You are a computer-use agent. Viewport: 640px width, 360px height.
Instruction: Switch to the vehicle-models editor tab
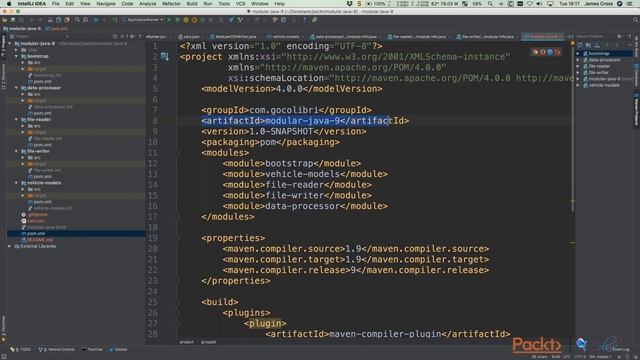tap(285, 36)
